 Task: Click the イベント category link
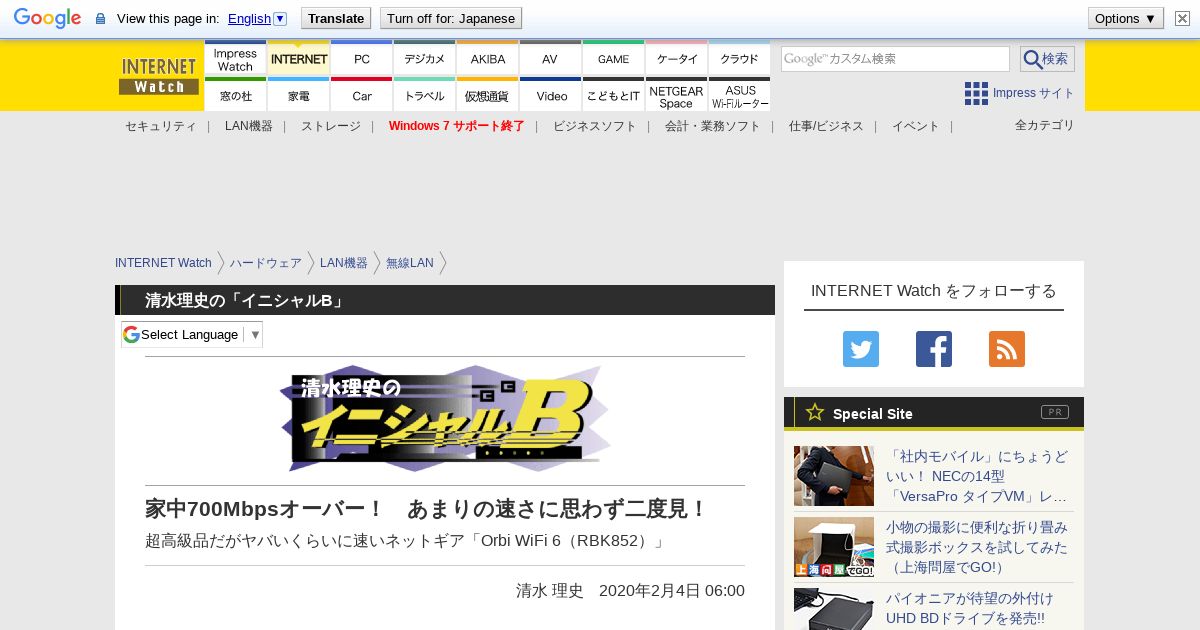click(x=916, y=126)
